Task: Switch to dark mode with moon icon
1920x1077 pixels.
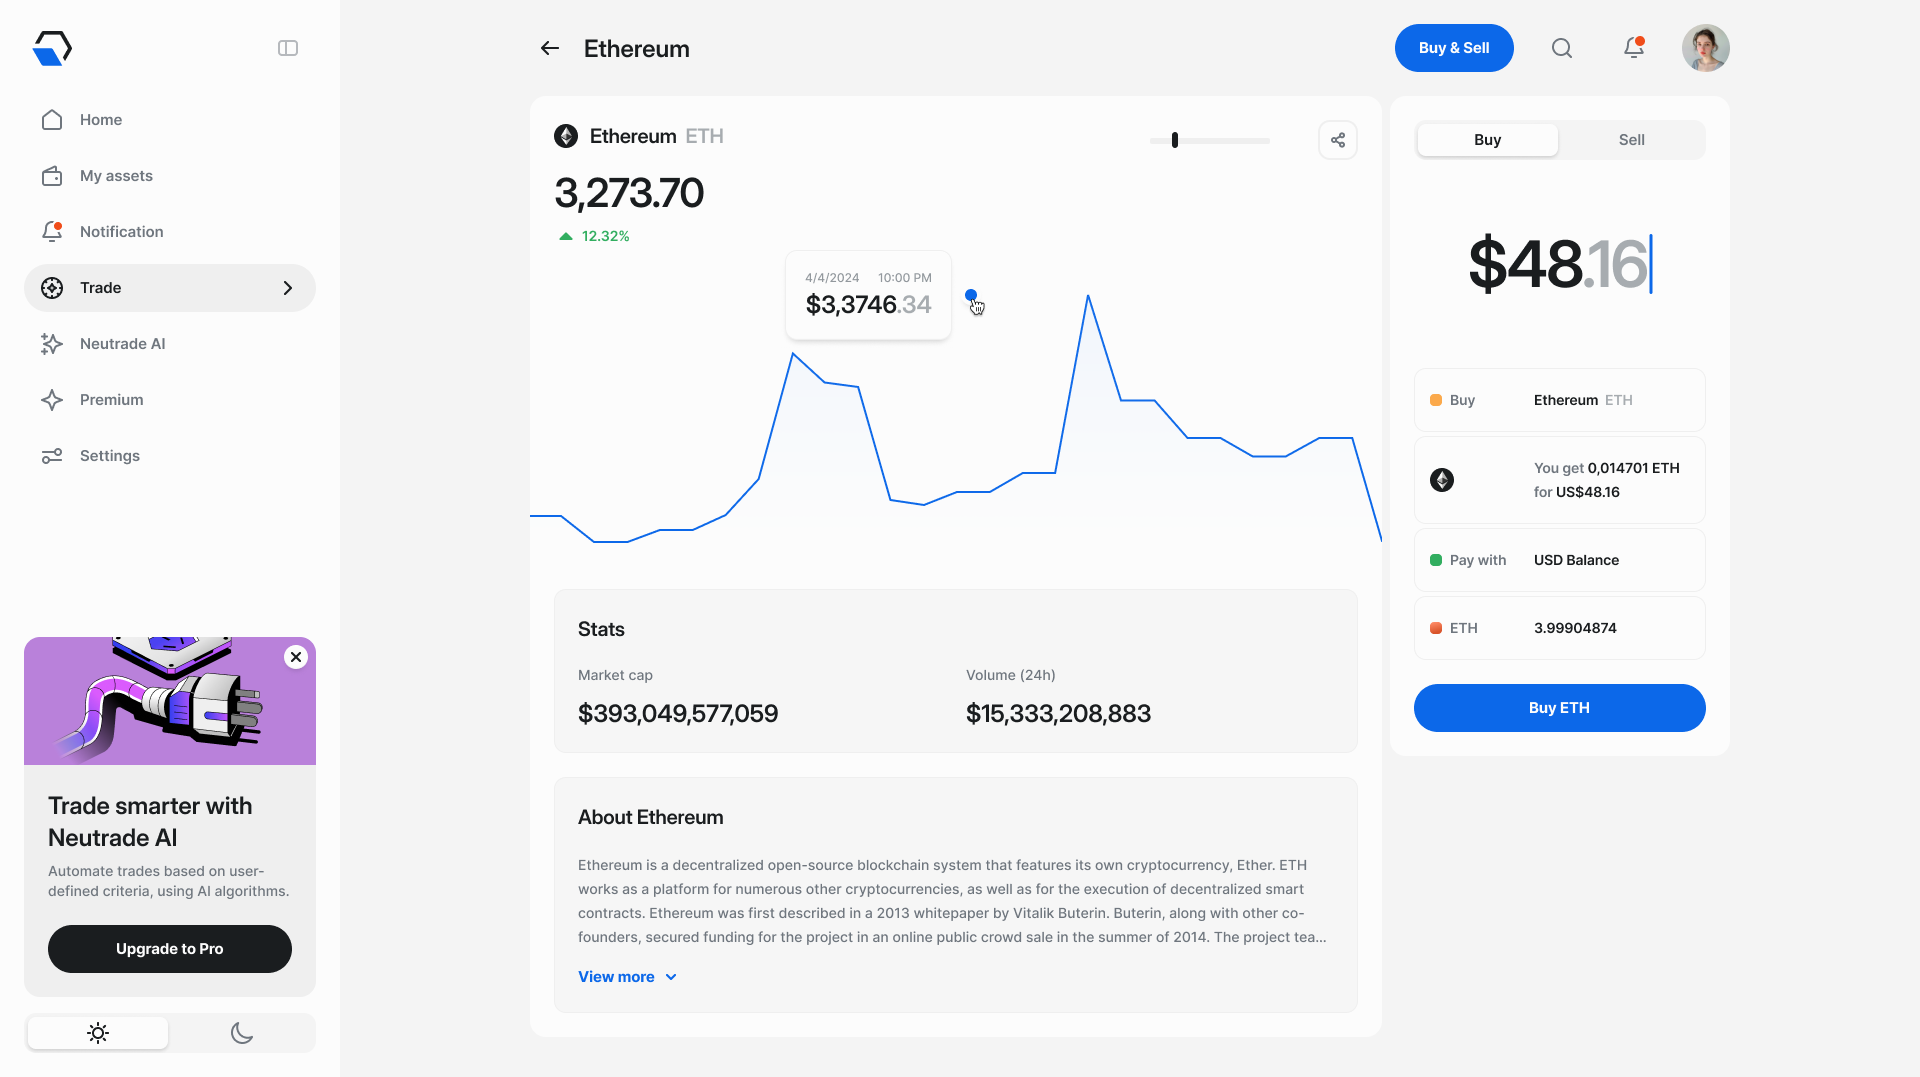Action: (x=242, y=1033)
